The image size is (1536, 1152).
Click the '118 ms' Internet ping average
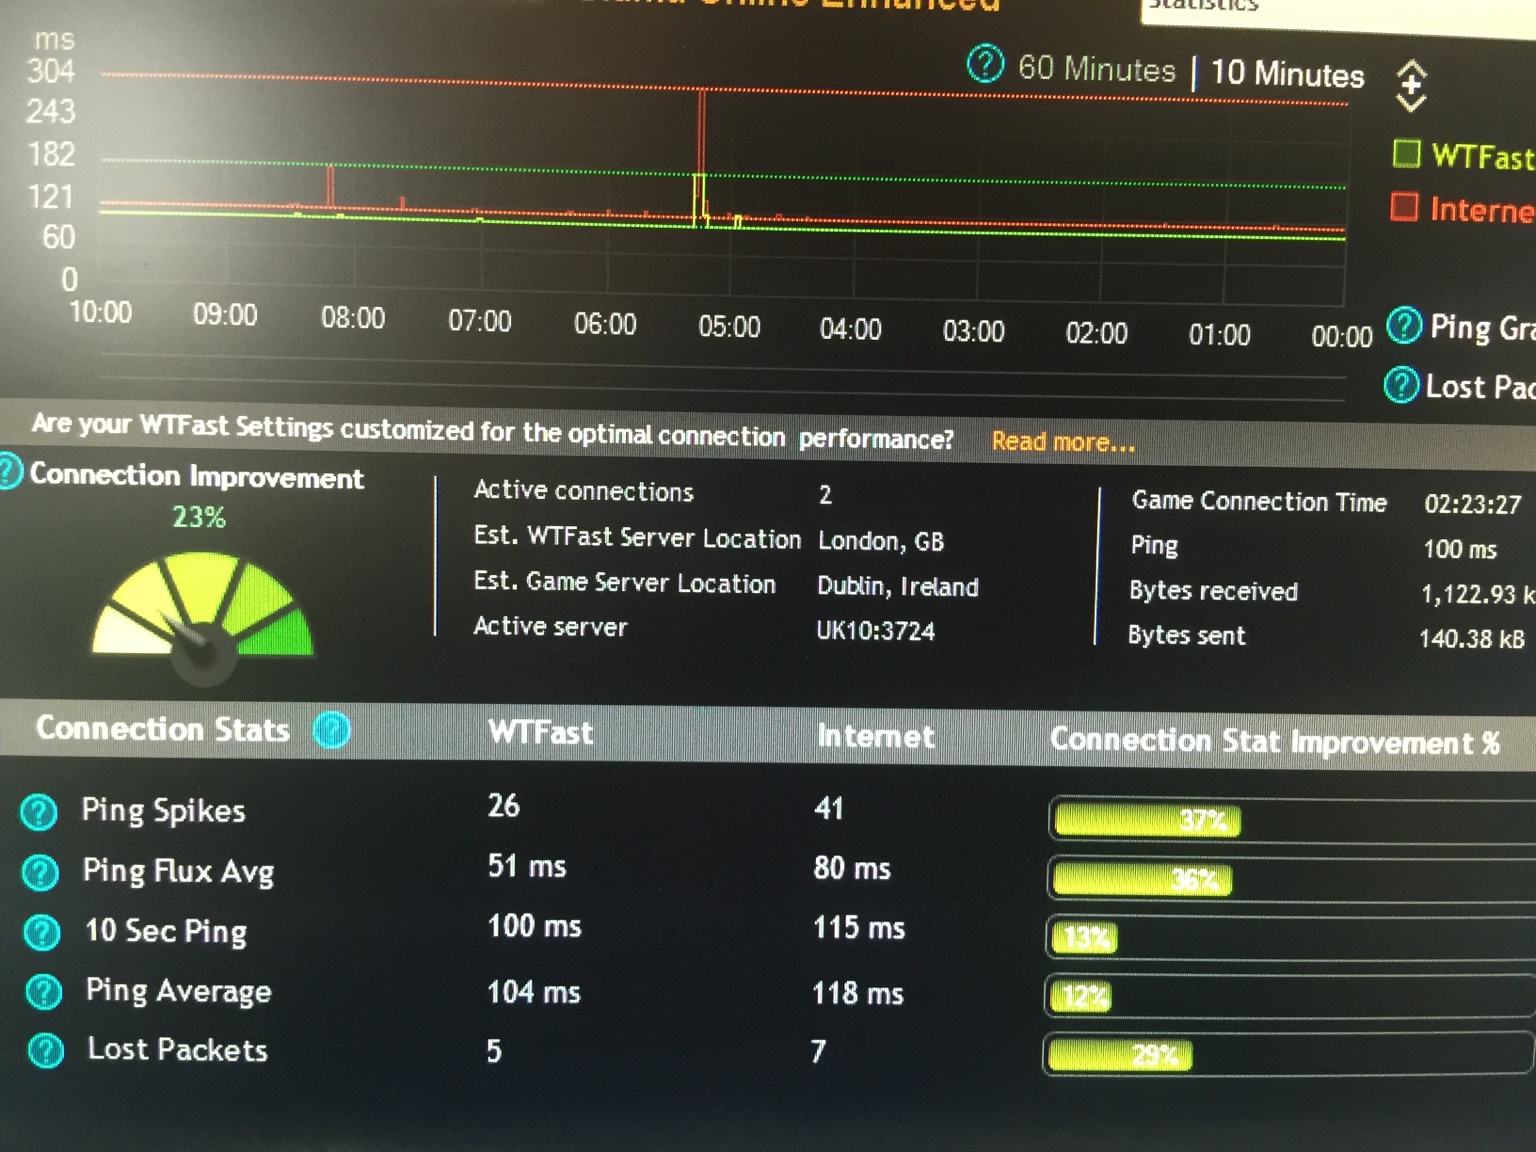[x=858, y=993]
